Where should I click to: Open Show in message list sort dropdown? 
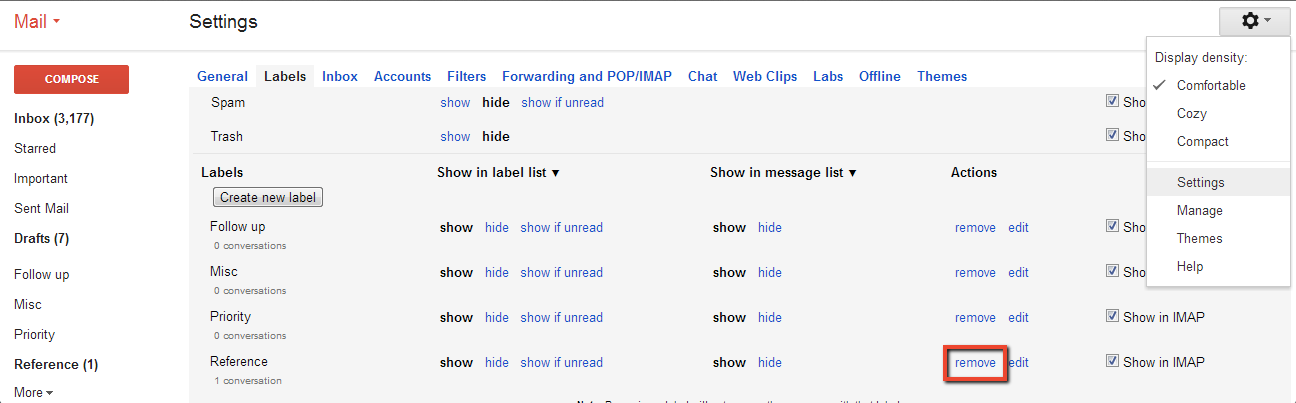(x=785, y=172)
